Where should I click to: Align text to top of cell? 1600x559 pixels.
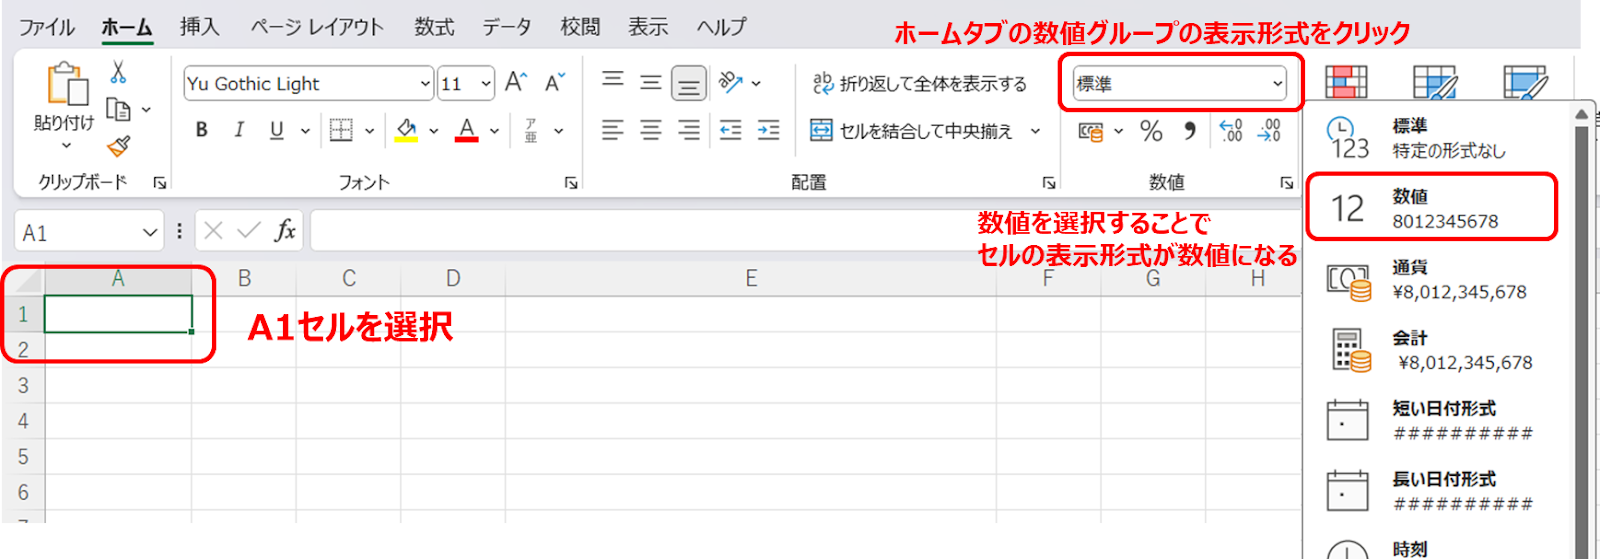[613, 81]
